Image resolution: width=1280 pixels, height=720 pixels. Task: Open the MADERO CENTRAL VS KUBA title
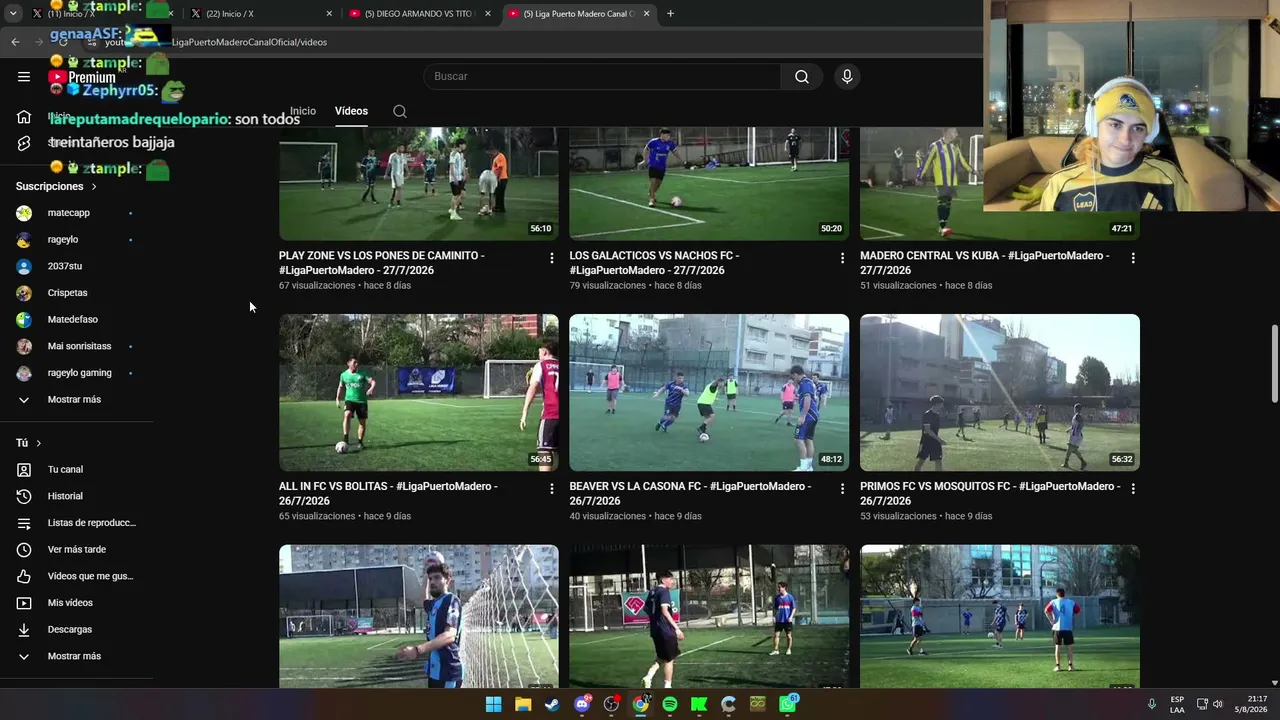coord(985,263)
